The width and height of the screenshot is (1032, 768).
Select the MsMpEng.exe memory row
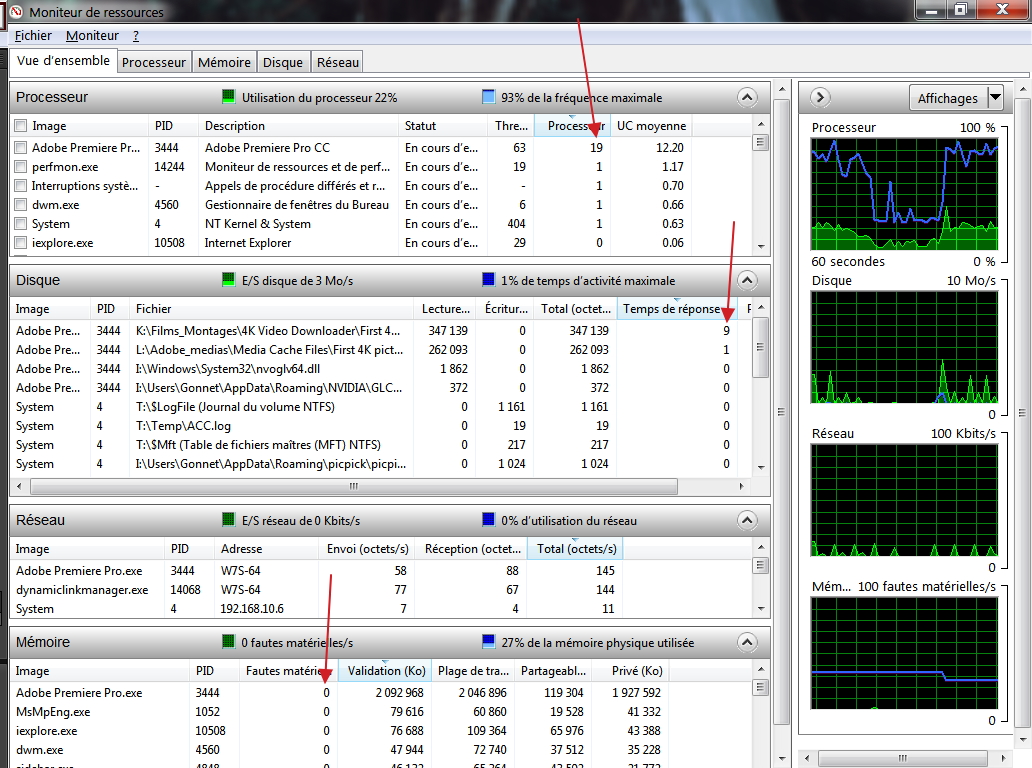[x=339, y=711]
